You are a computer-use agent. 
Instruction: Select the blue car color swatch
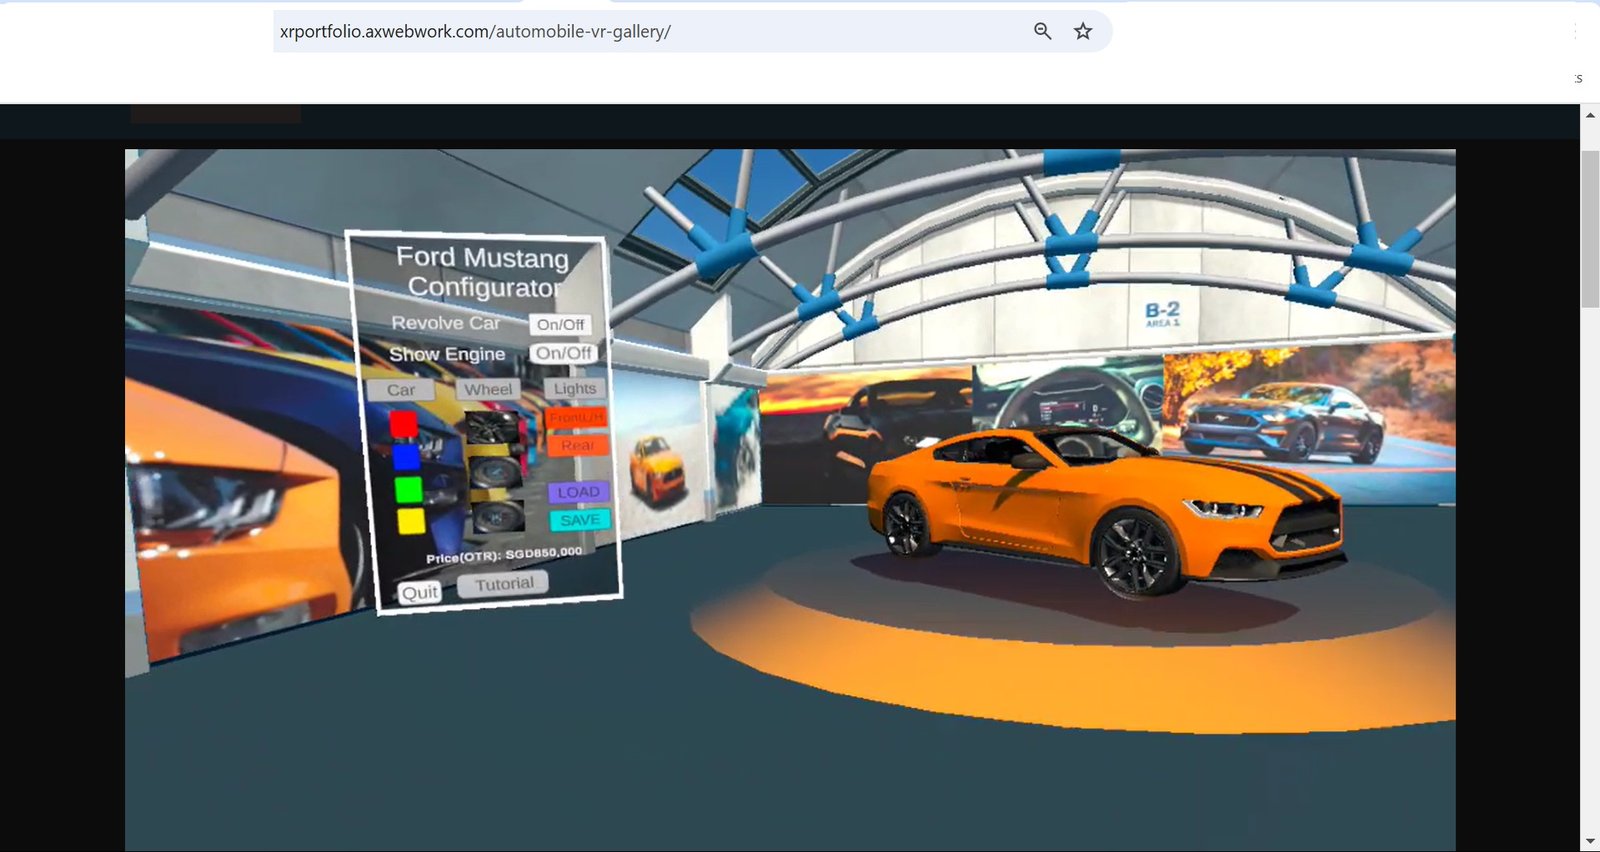405,457
